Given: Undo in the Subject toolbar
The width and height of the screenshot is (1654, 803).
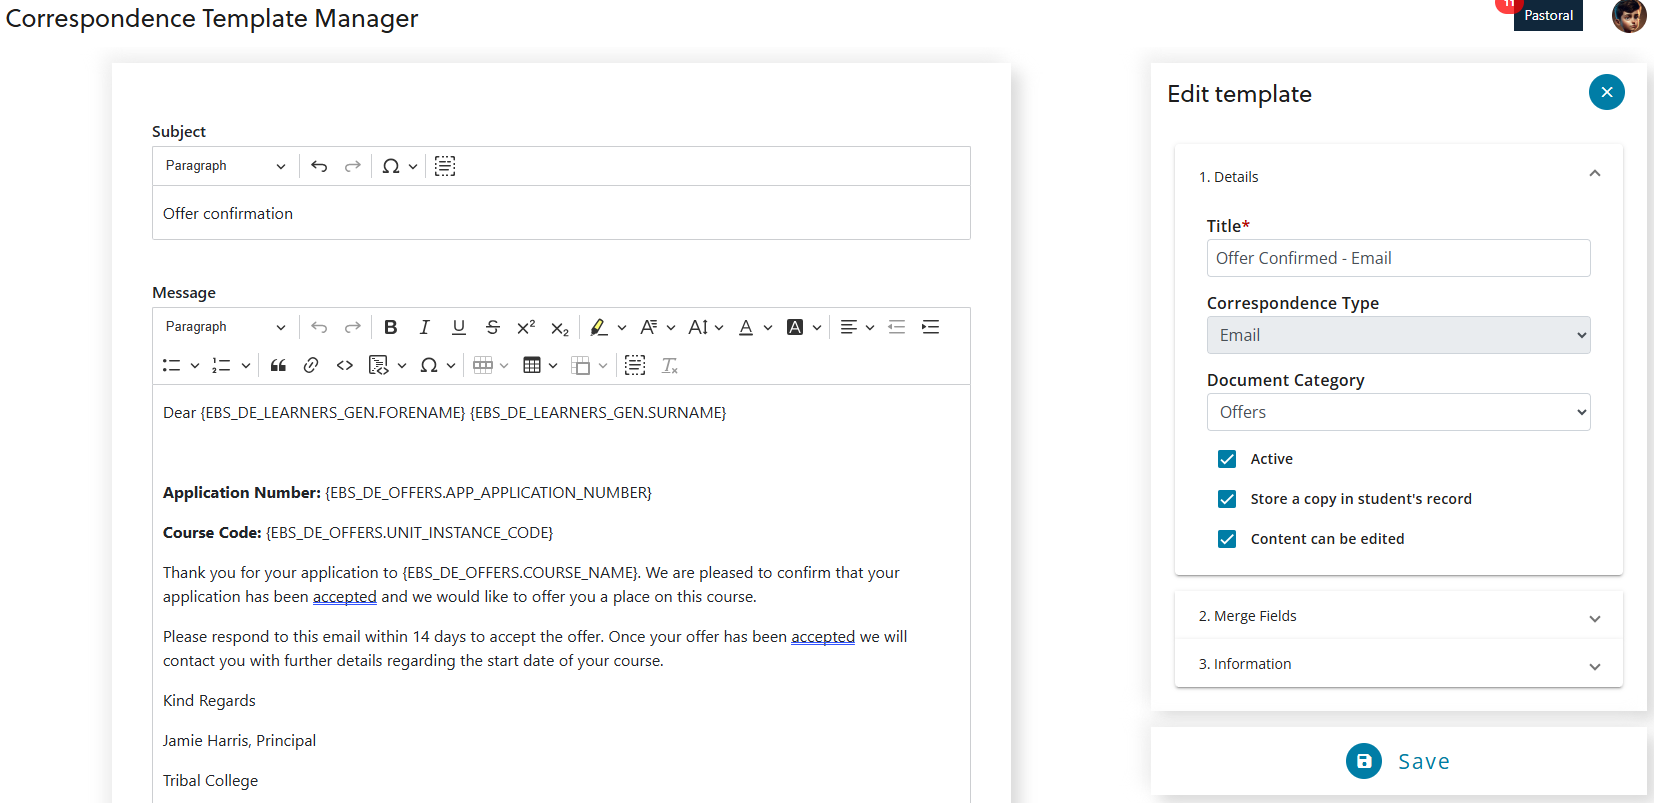Looking at the screenshot, I should (x=319, y=166).
